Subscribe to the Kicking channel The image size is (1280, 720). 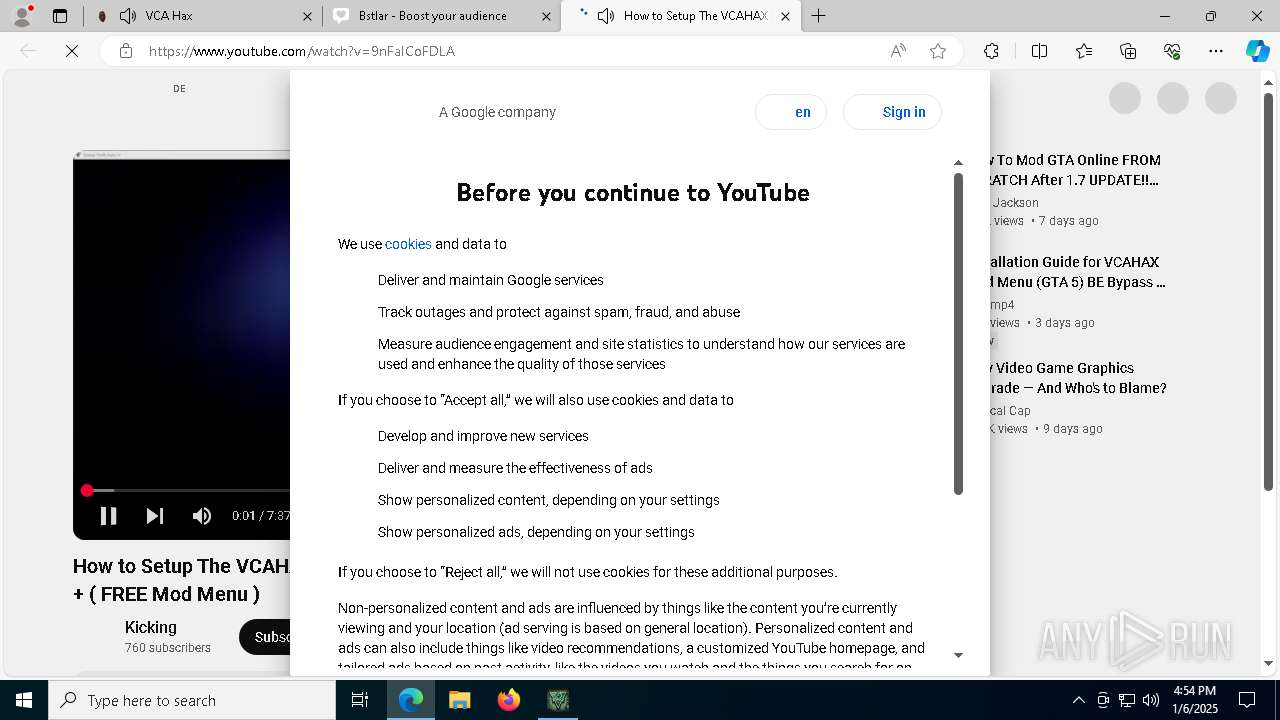[266, 637]
